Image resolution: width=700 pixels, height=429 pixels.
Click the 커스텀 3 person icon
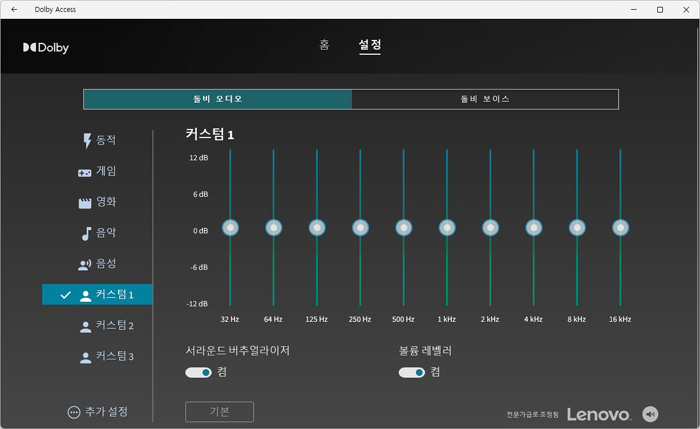(x=85, y=358)
